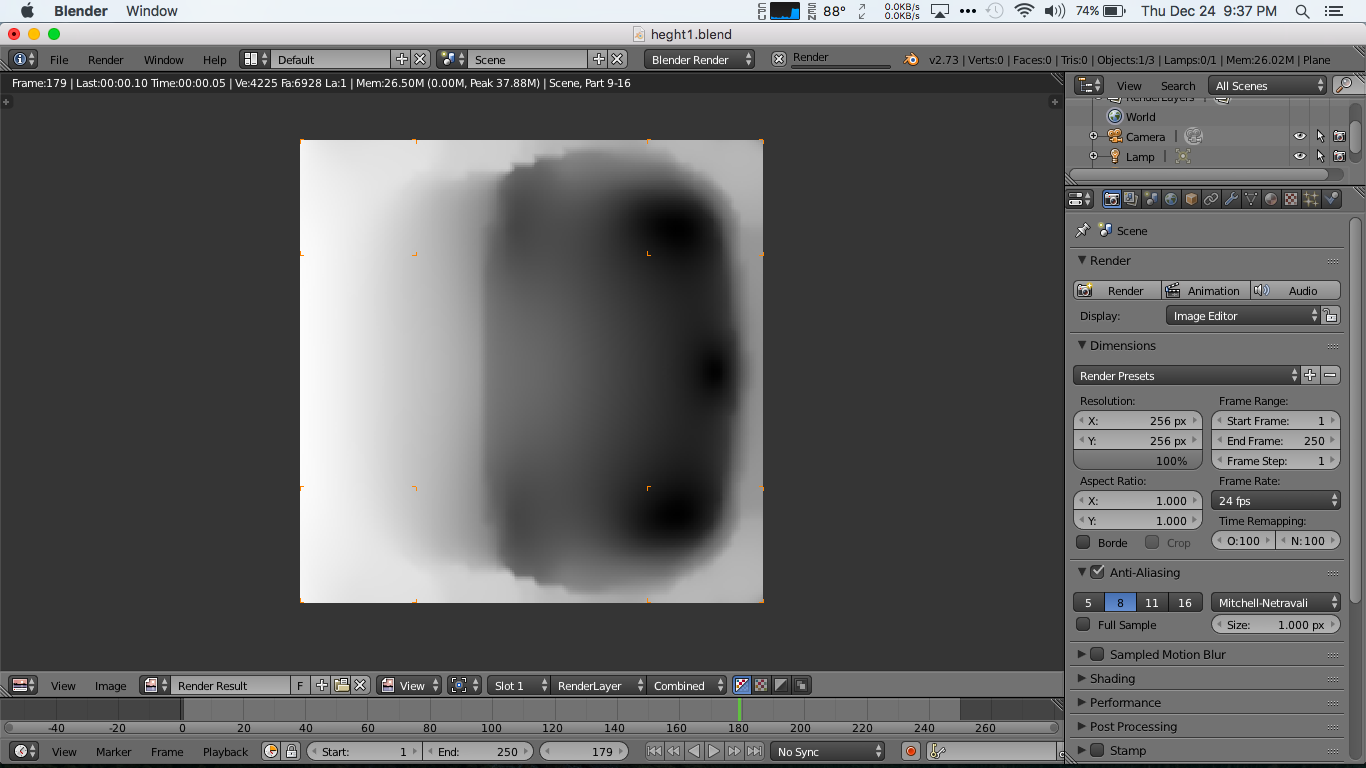Open the Marker menu in timeline
Viewport: 1366px width, 768px height.
[113, 752]
